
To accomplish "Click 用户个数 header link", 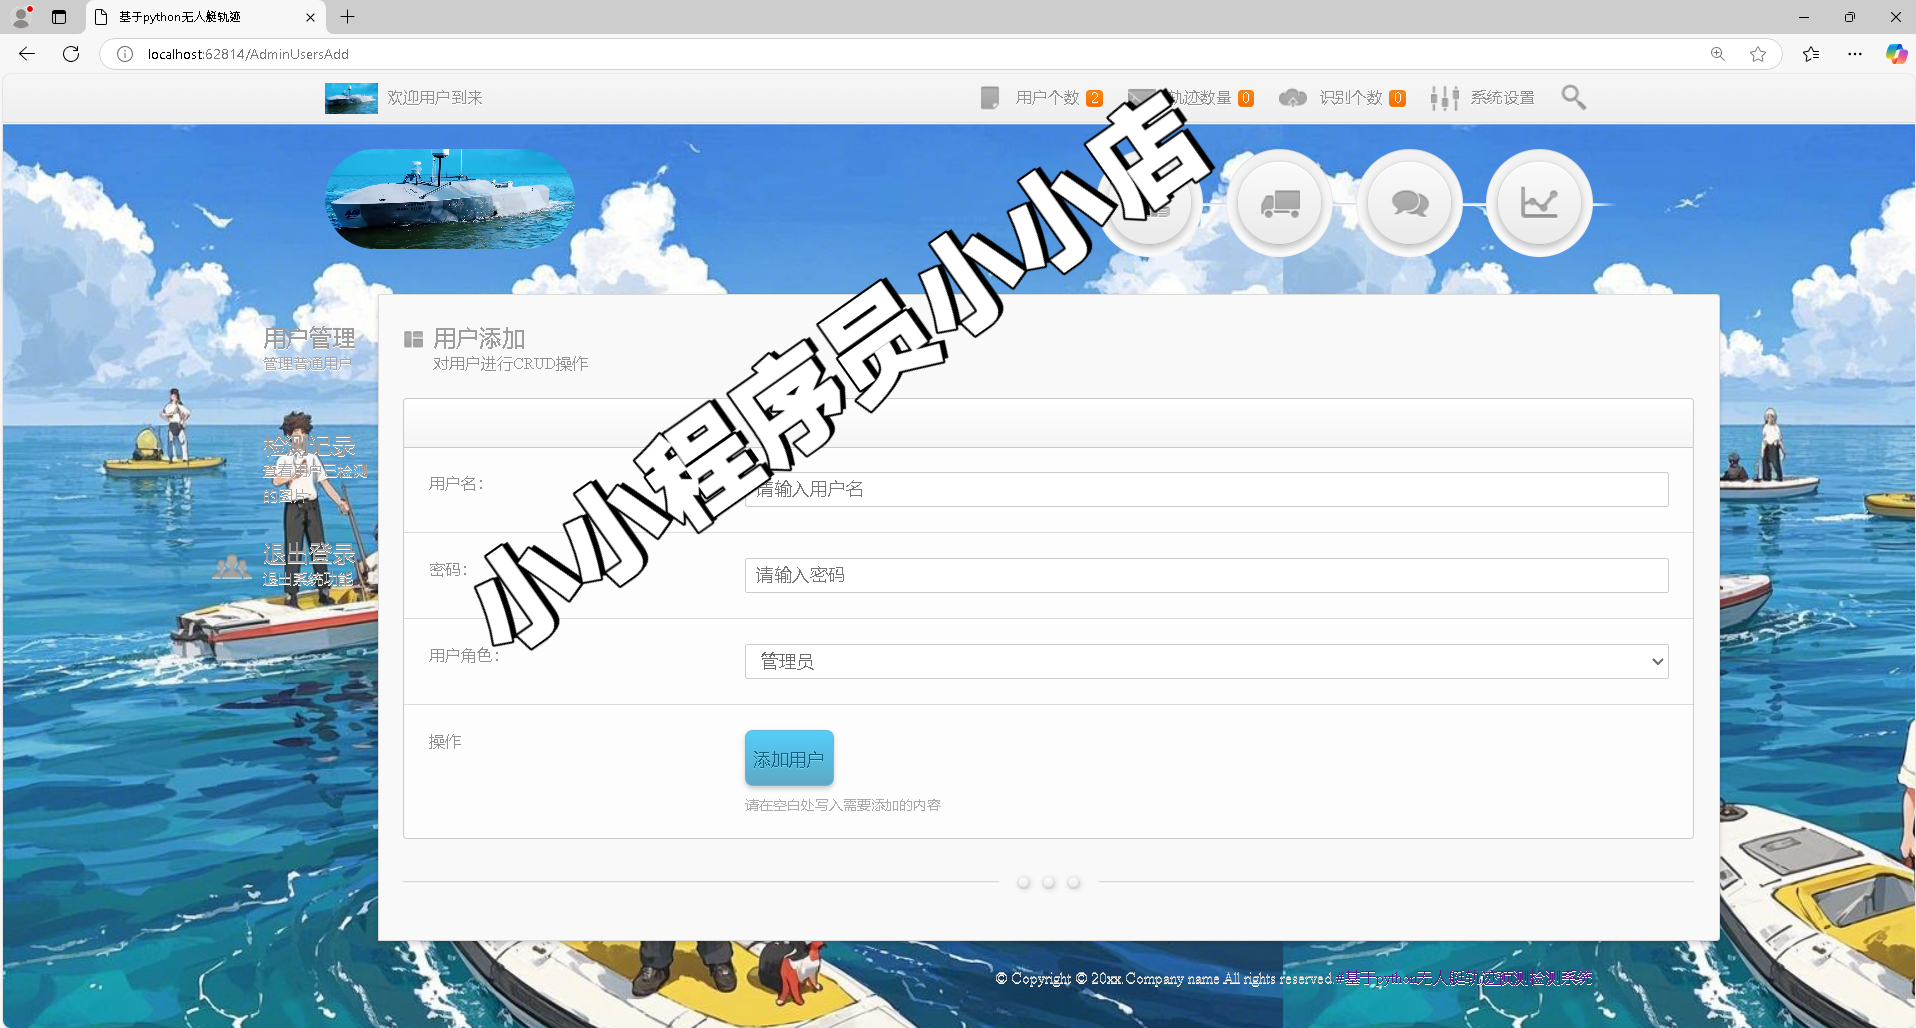I will [x=1048, y=98].
